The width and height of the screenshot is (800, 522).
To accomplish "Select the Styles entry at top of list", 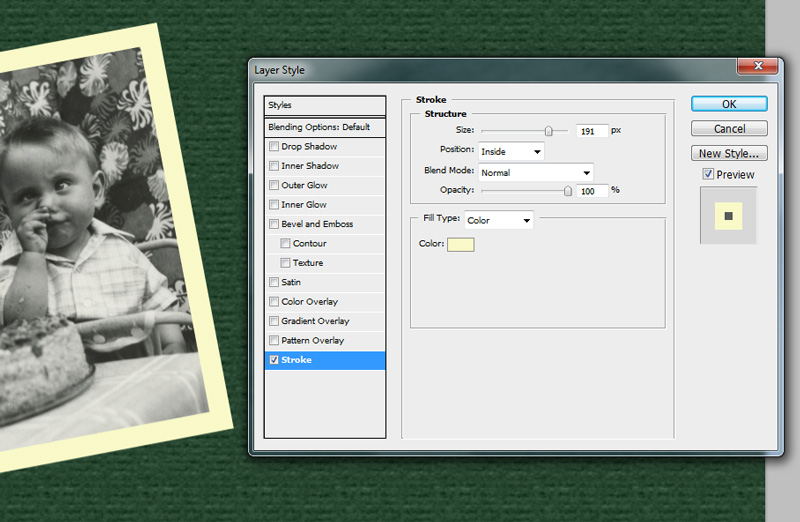I will point(324,105).
